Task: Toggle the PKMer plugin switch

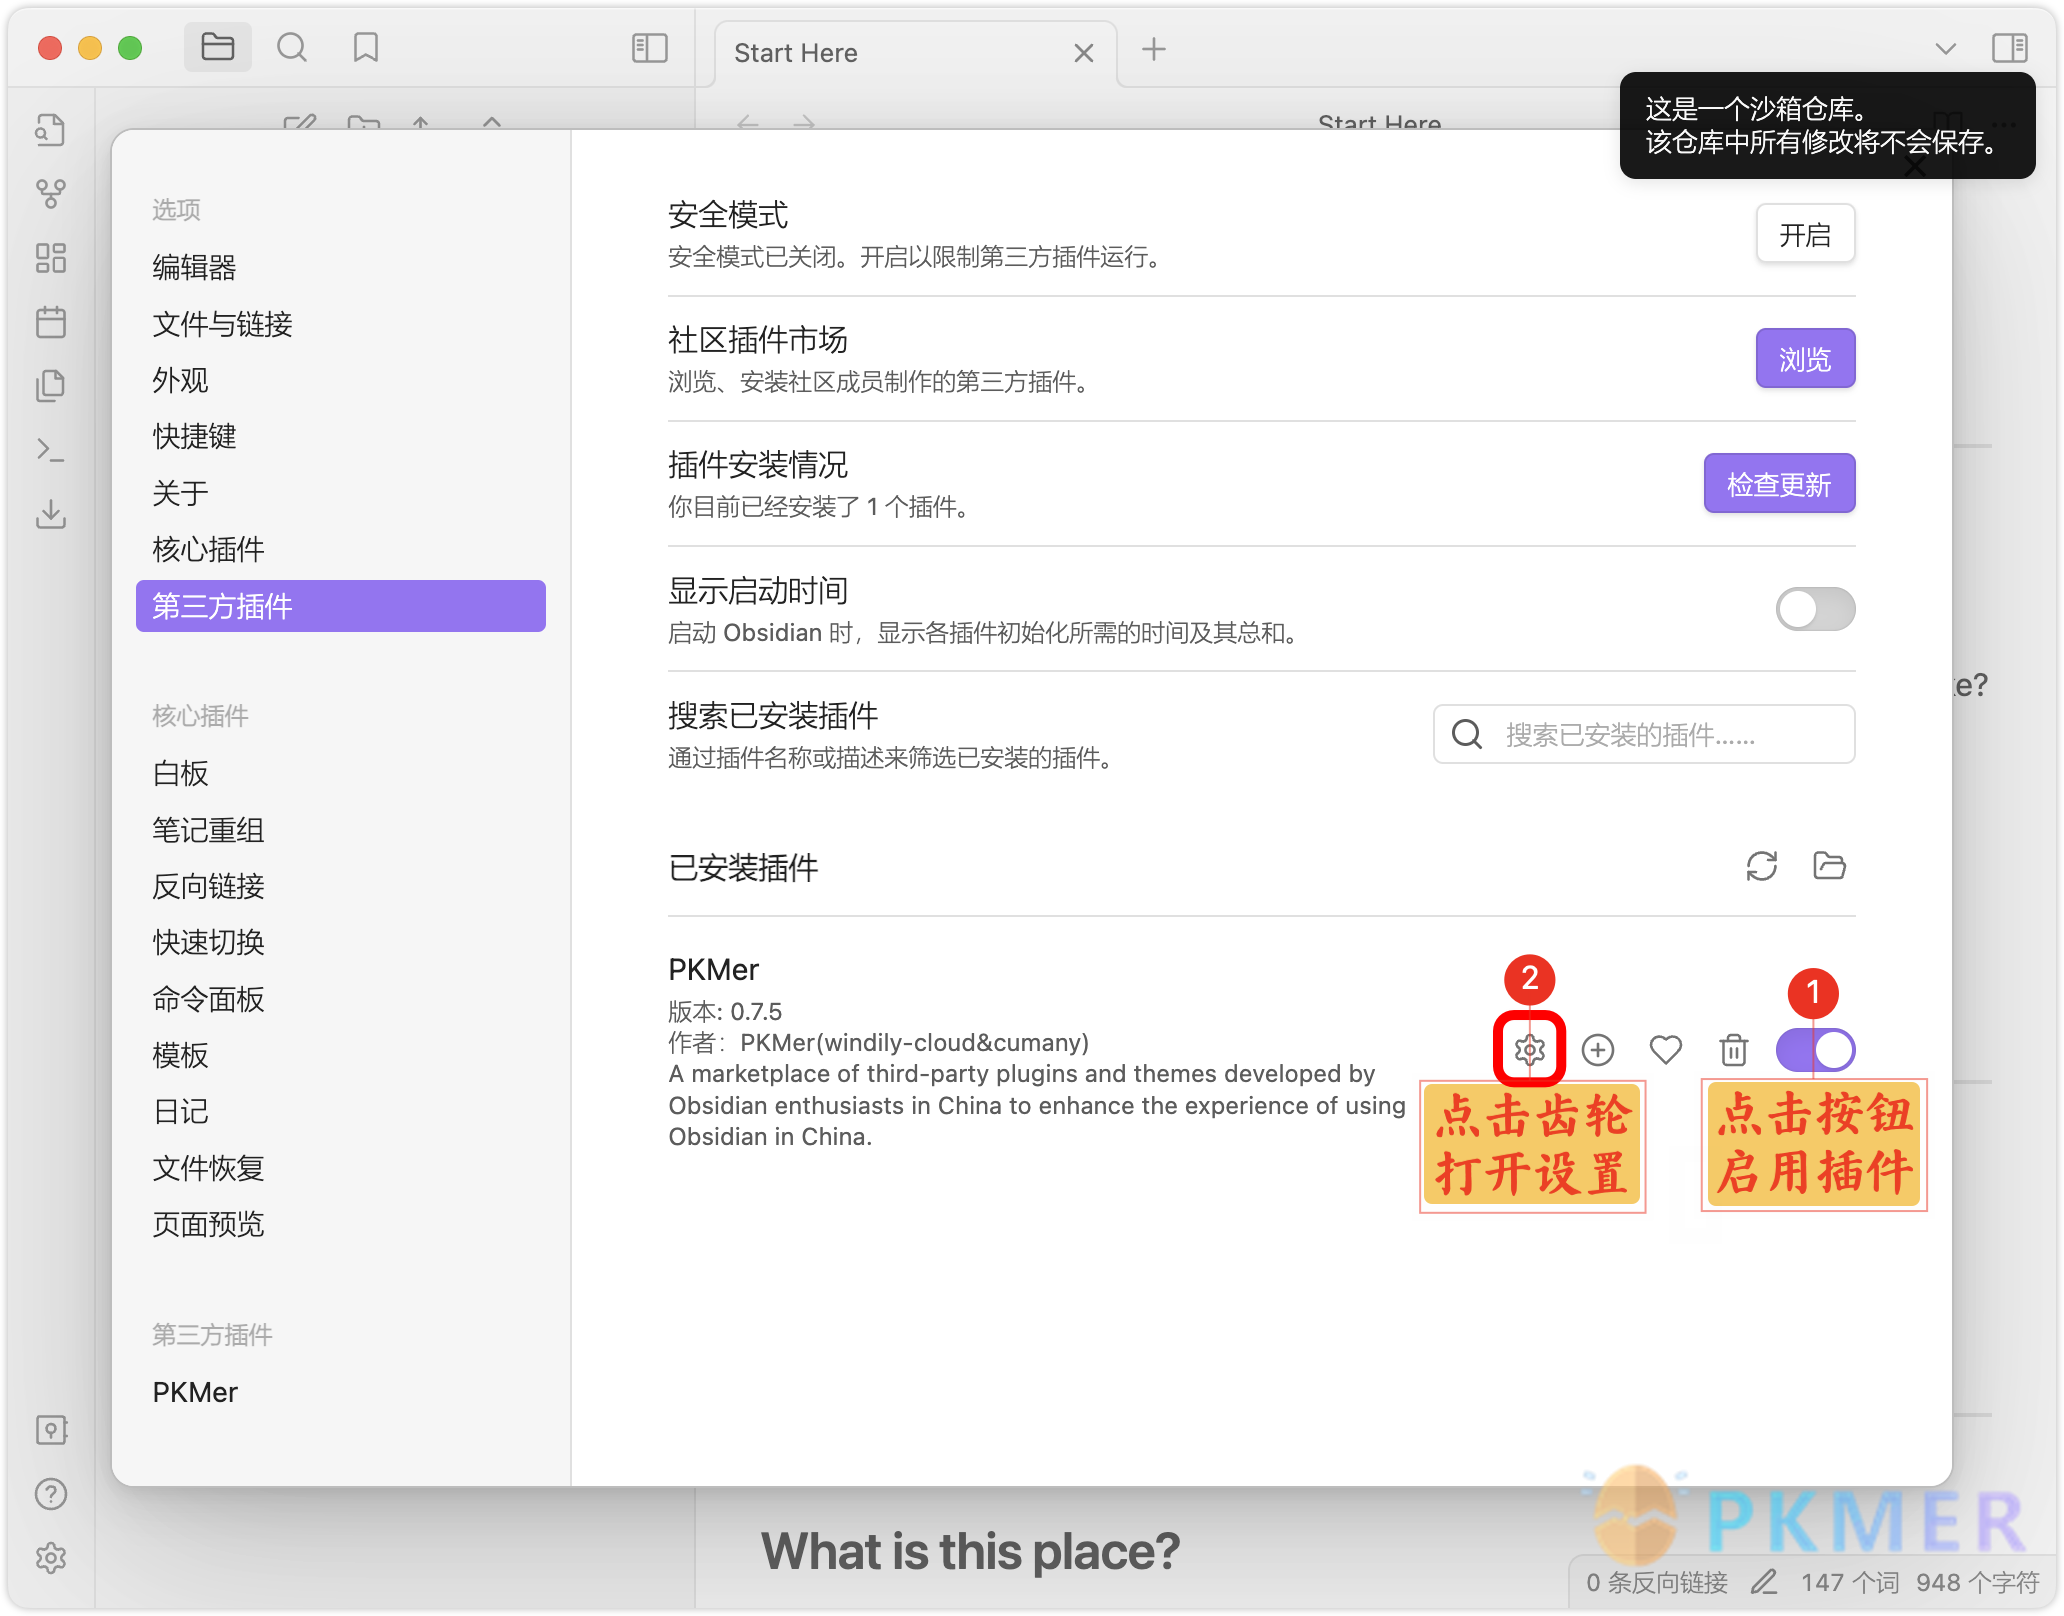Action: pyautogui.click(x=1815, y=1050)
